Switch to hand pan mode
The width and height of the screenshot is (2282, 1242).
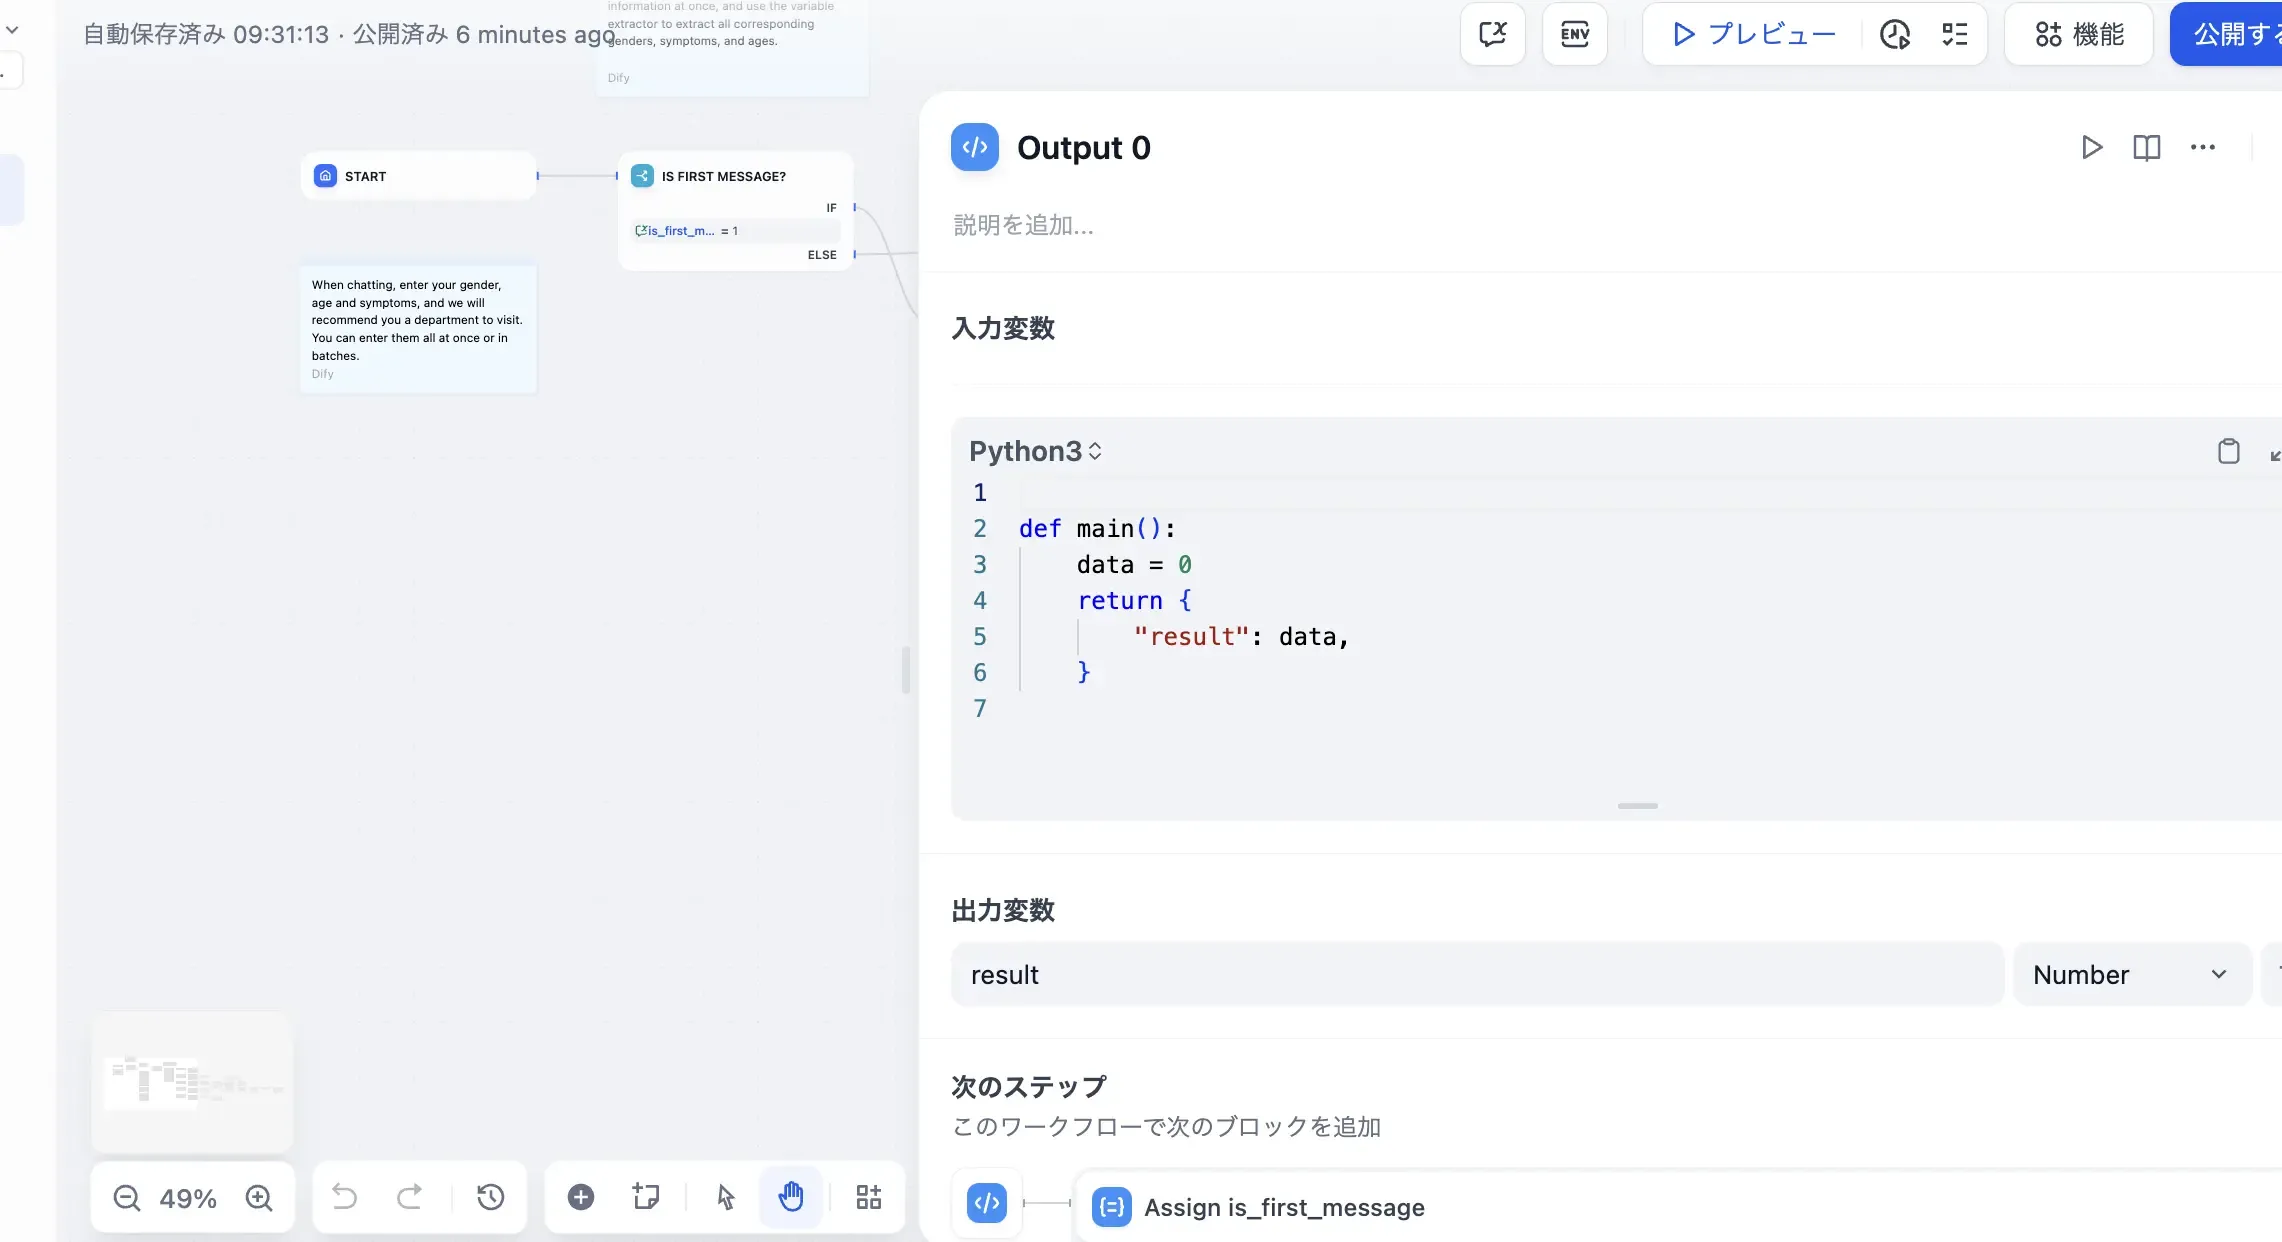791,1197
